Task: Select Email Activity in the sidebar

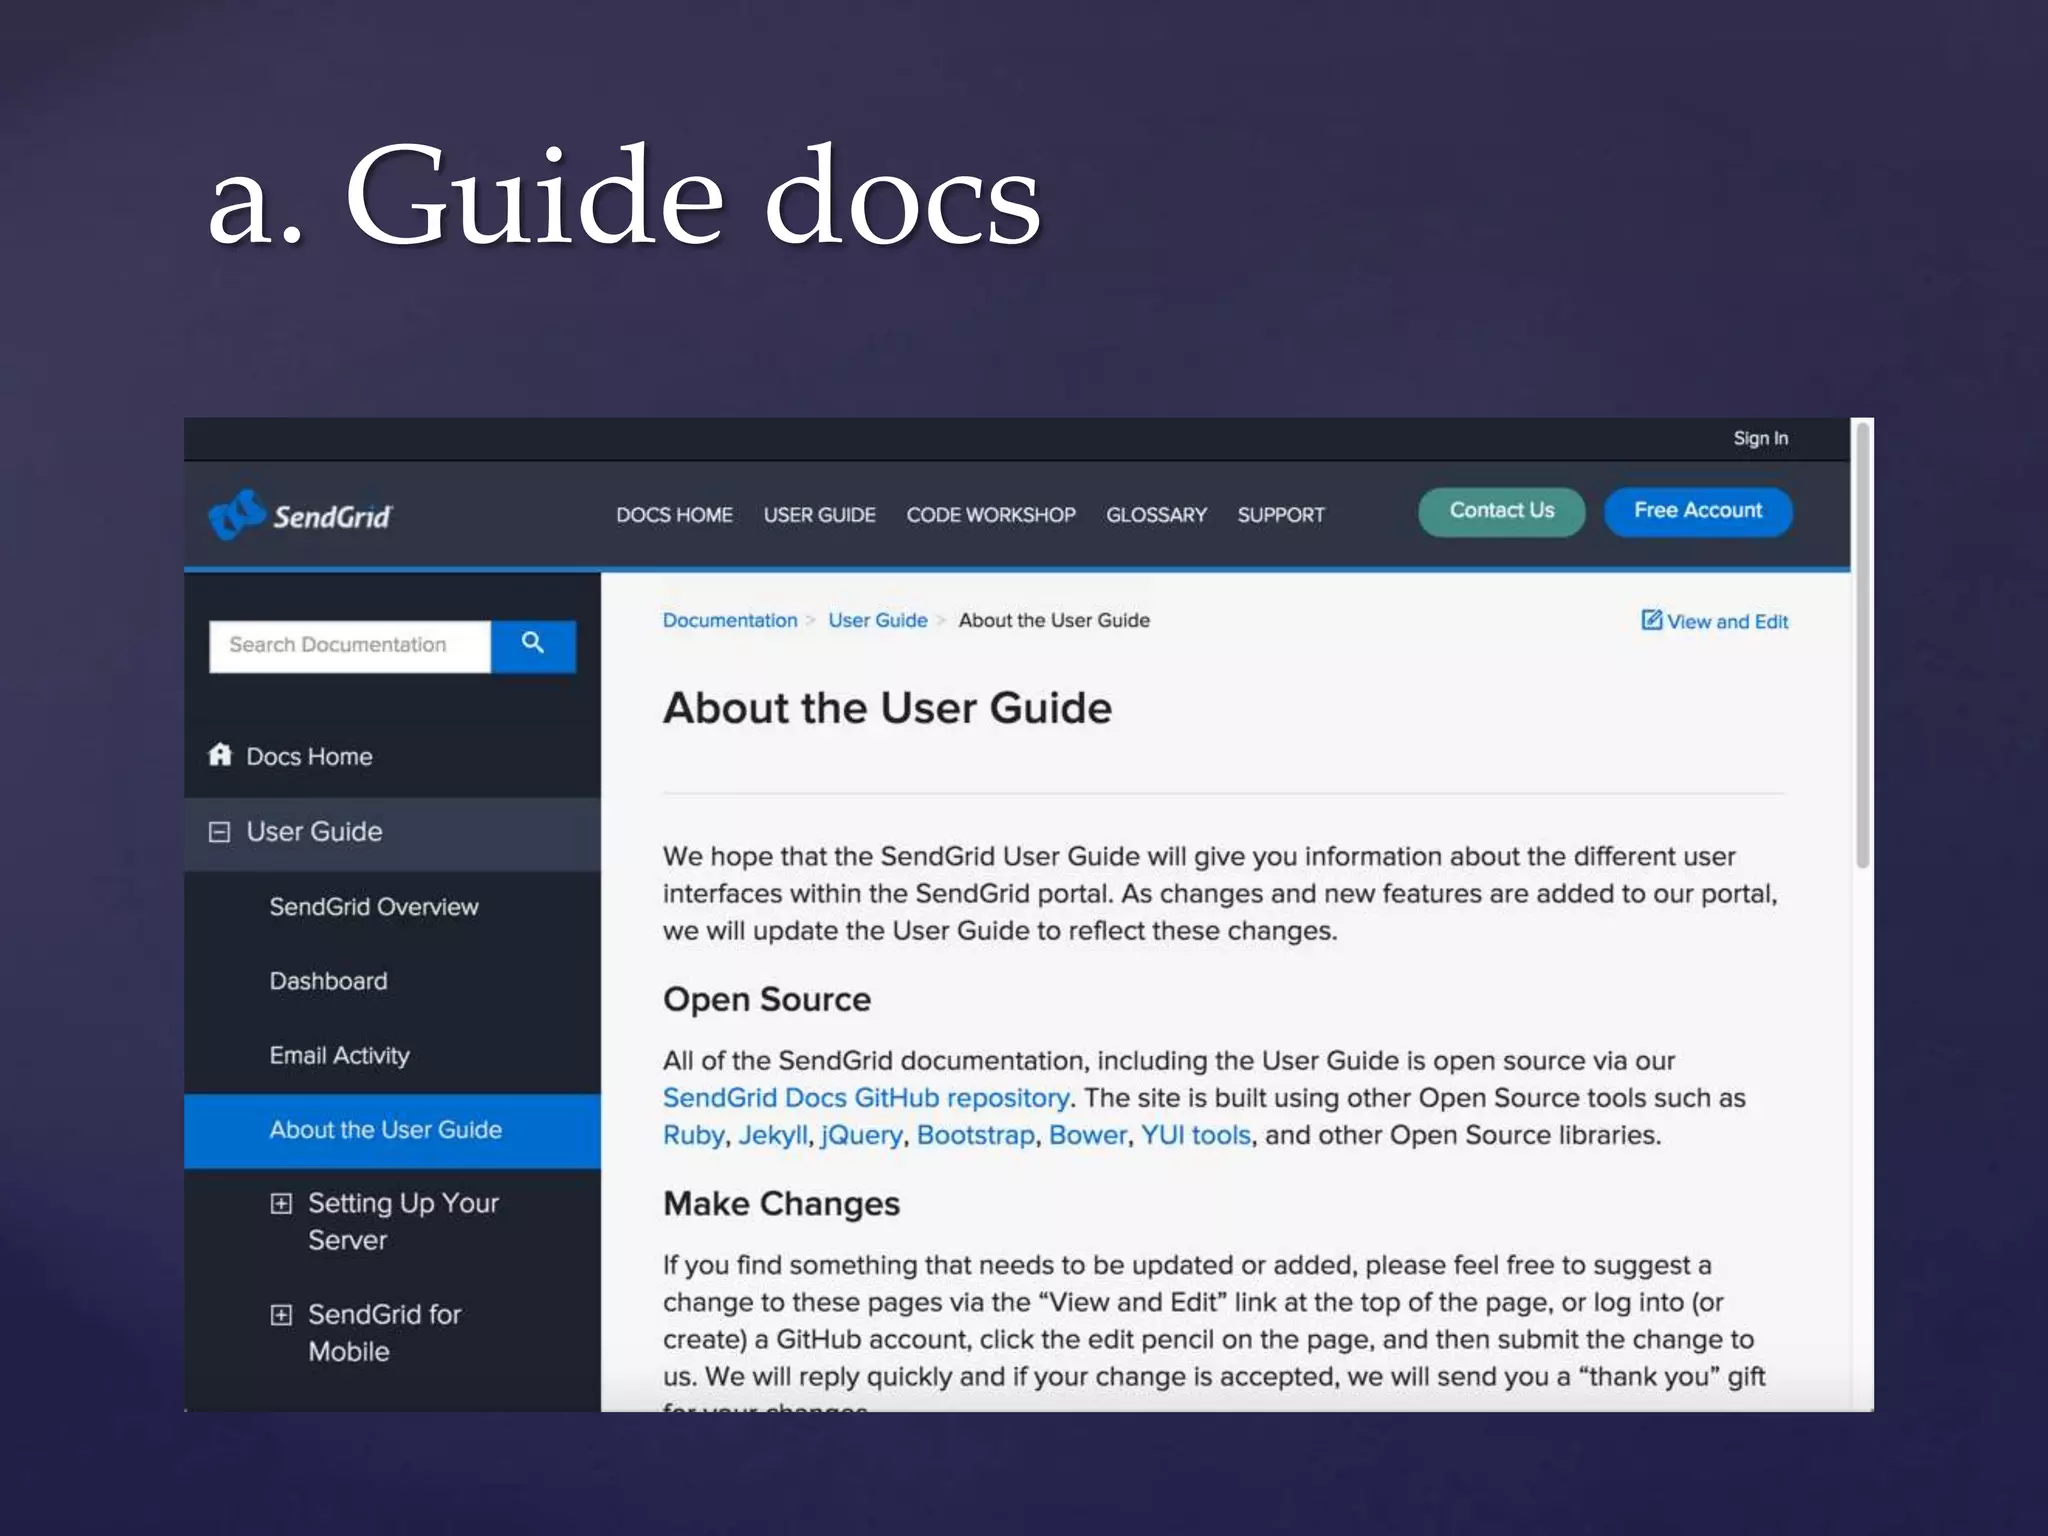Action: coord(339,1055)
